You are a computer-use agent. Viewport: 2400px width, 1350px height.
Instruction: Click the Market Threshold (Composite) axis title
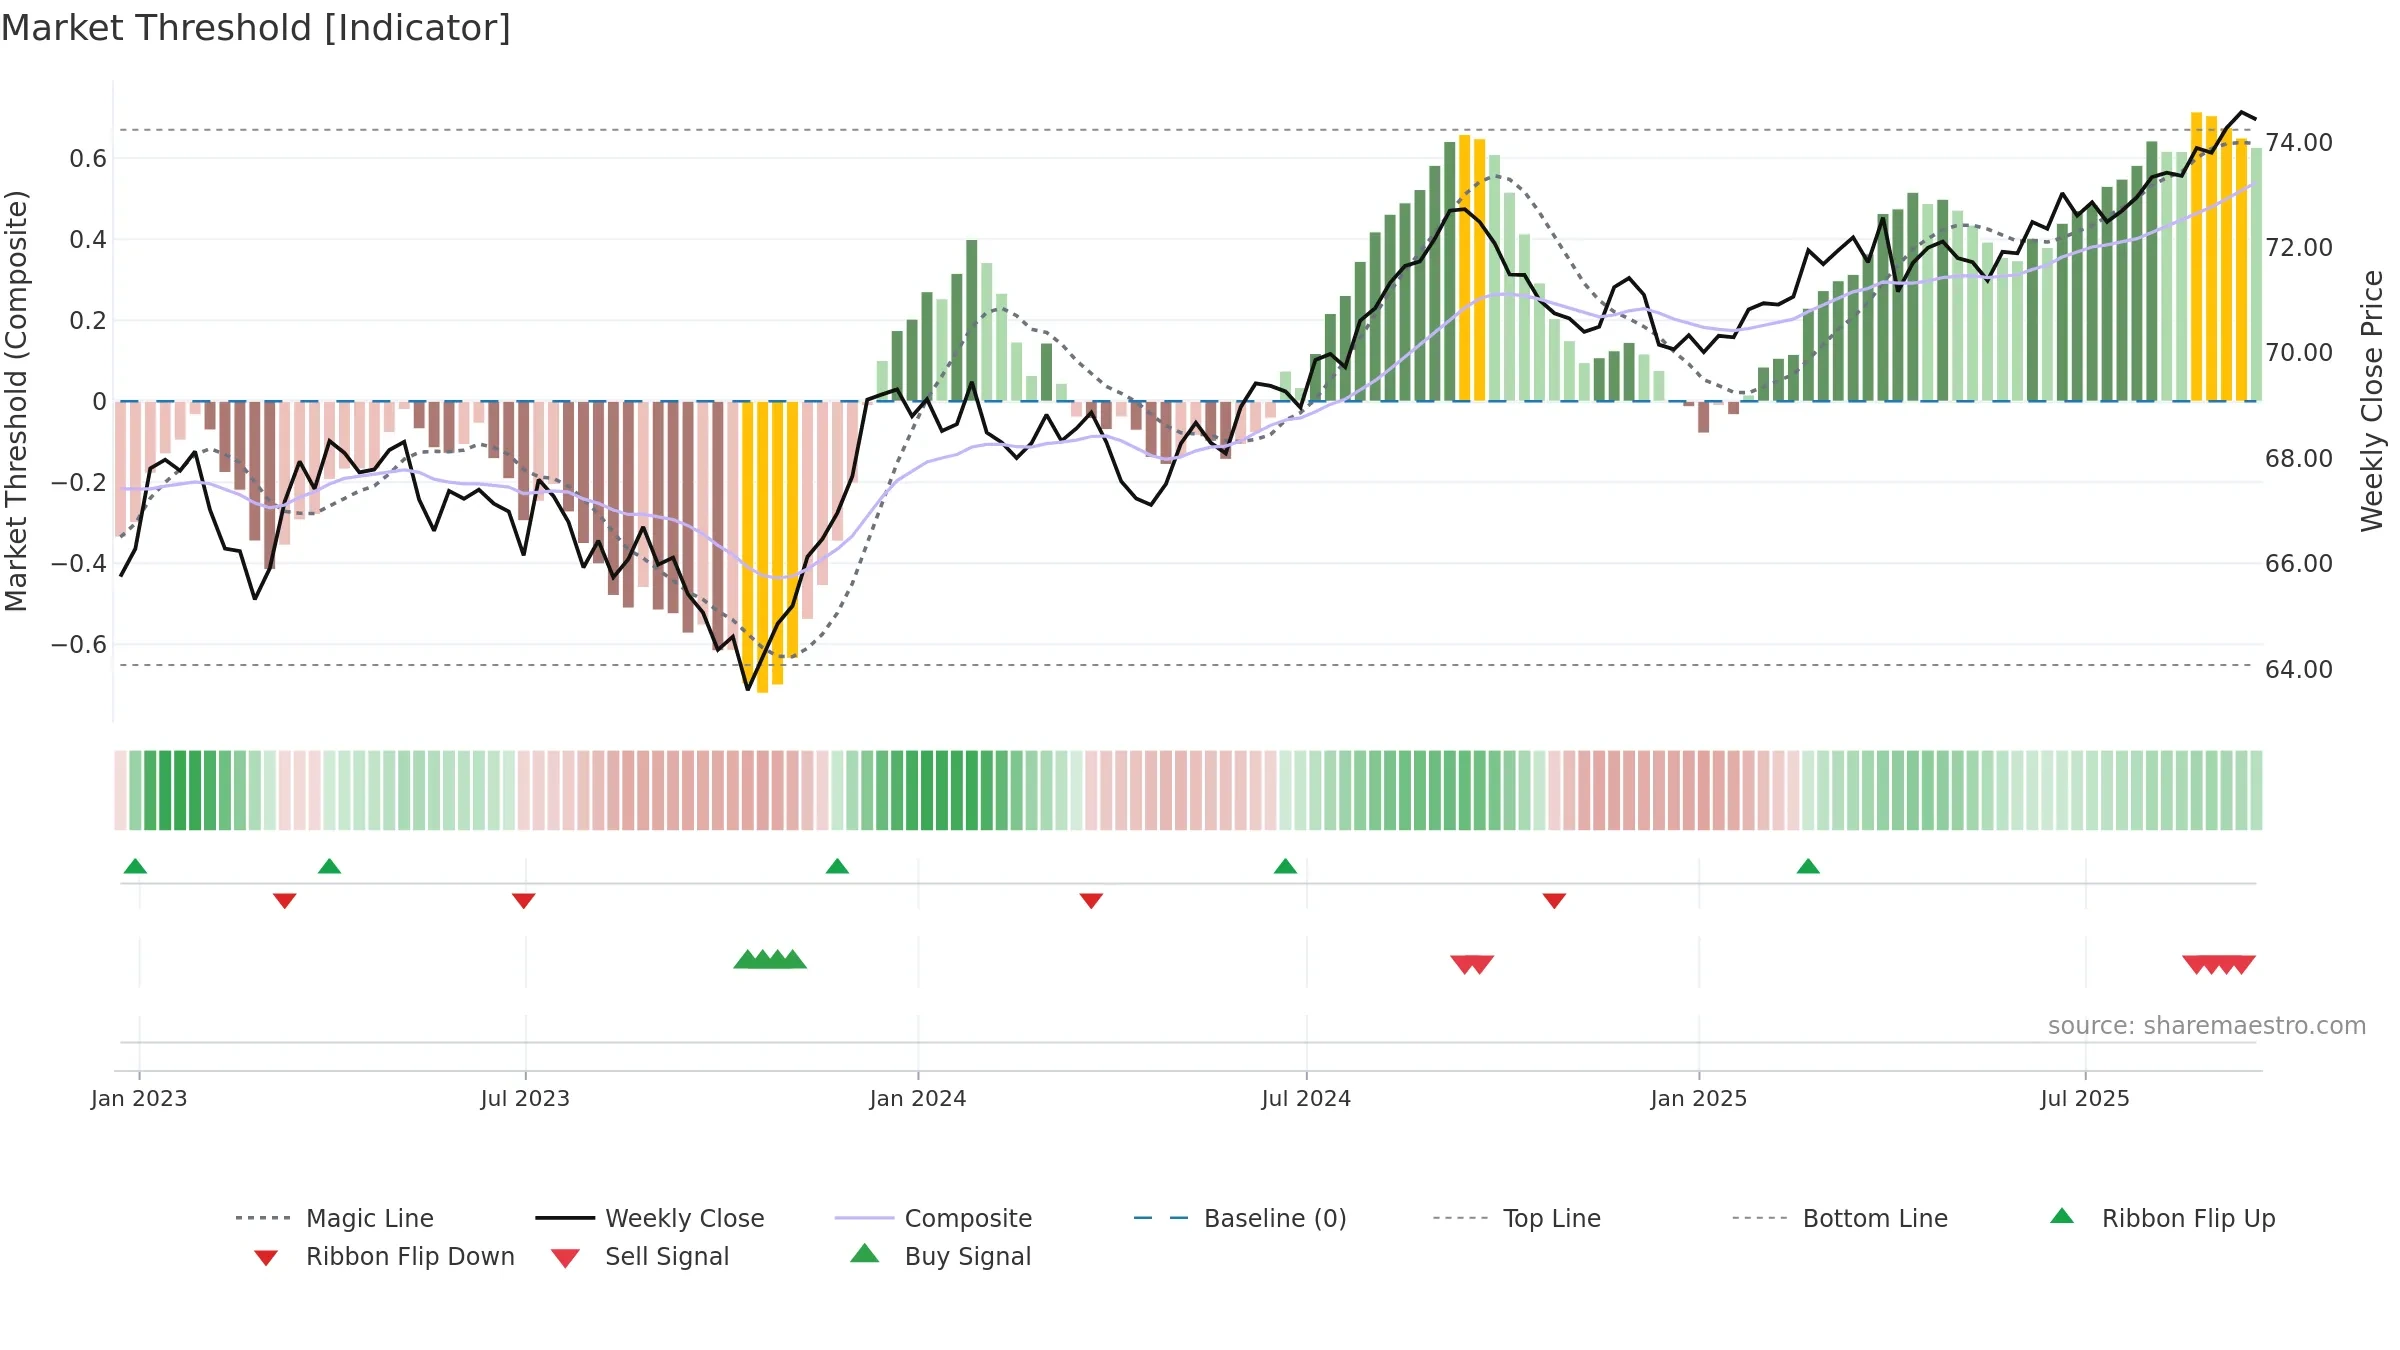click(x=16, y=401)
